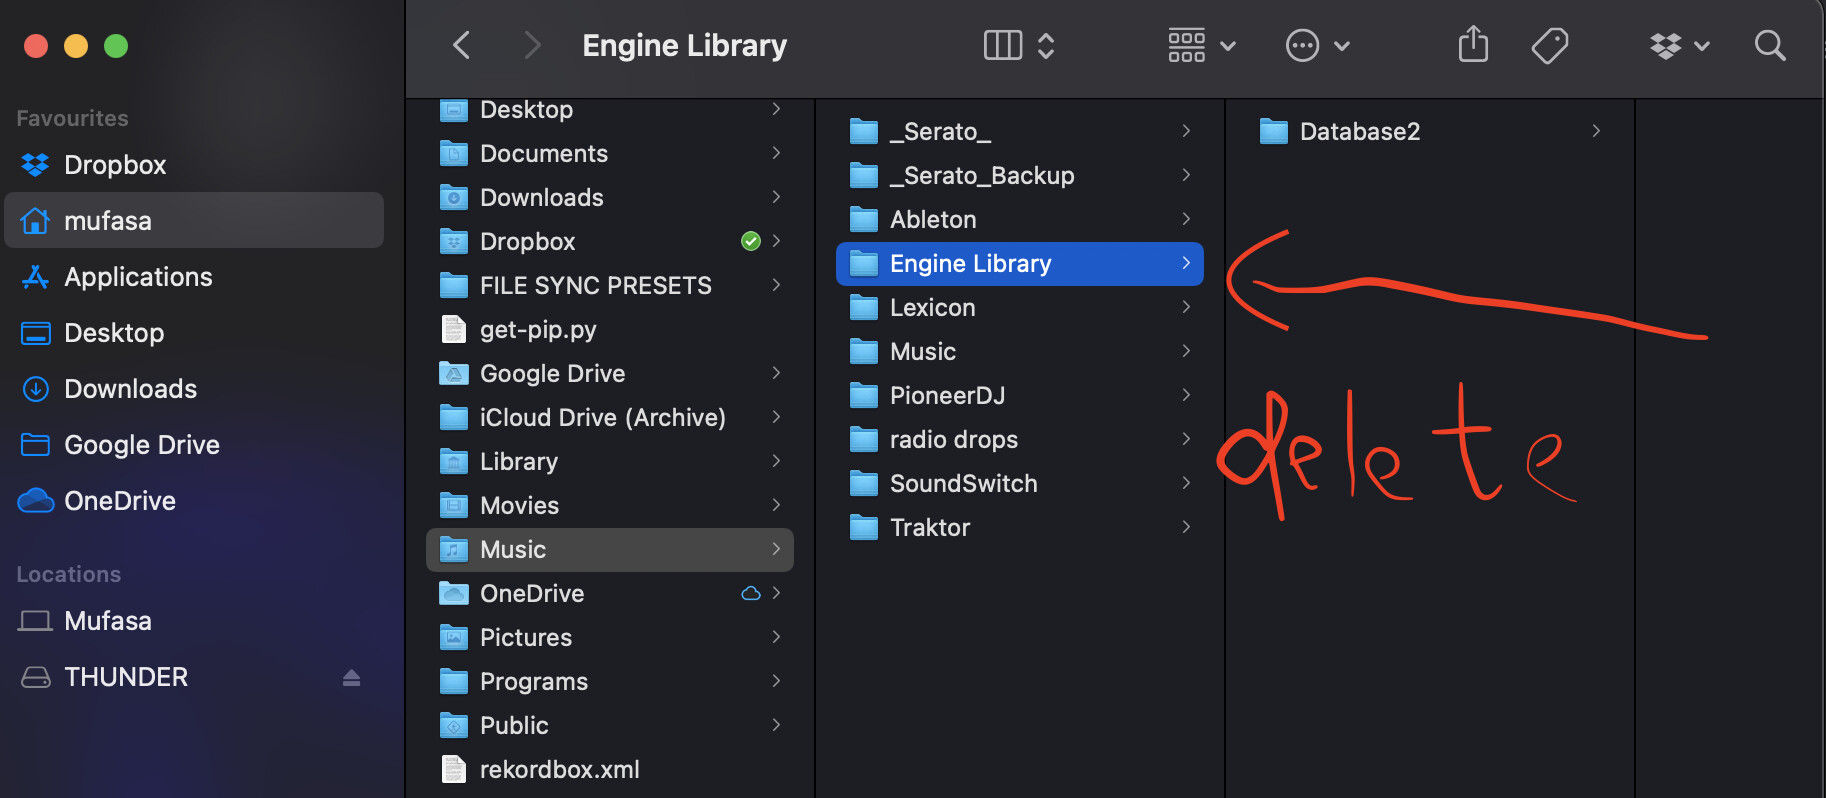Select the _Serato_ folder
This screenshot has width=1826, height=798.
click(x=1020, y=132)
